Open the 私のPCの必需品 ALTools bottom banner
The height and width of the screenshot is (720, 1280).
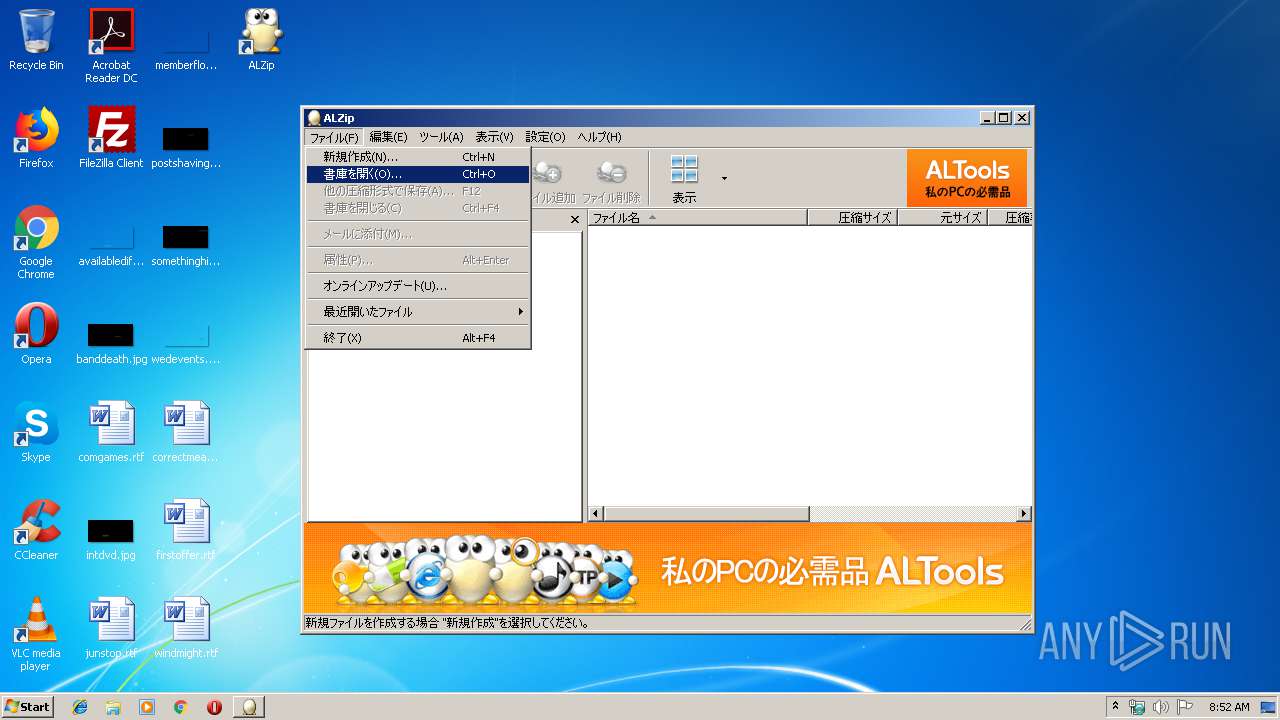tap(667, 568)
